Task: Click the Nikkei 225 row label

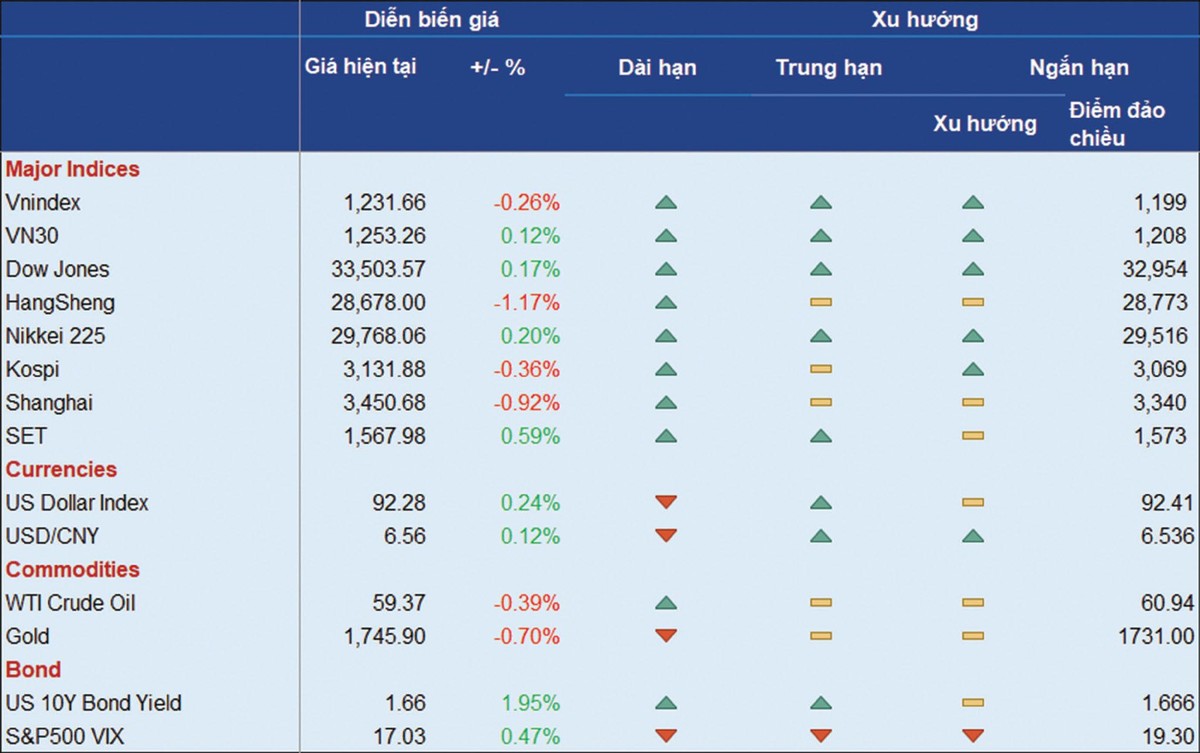Action: (x=55, y=336)
